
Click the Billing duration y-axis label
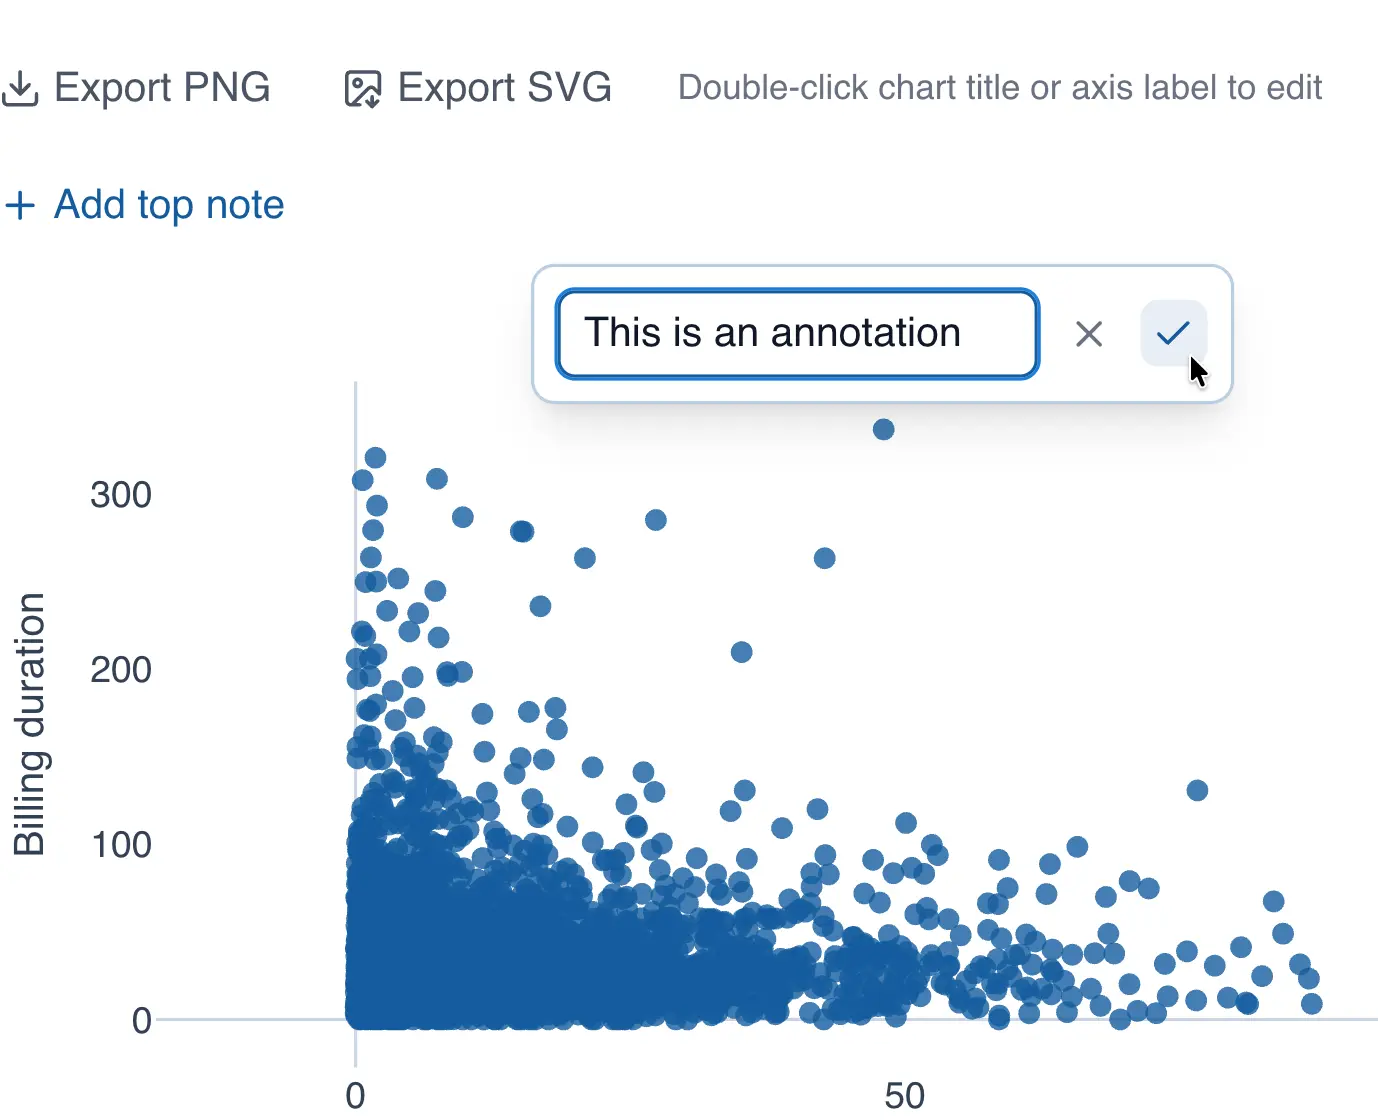(30, 724)
